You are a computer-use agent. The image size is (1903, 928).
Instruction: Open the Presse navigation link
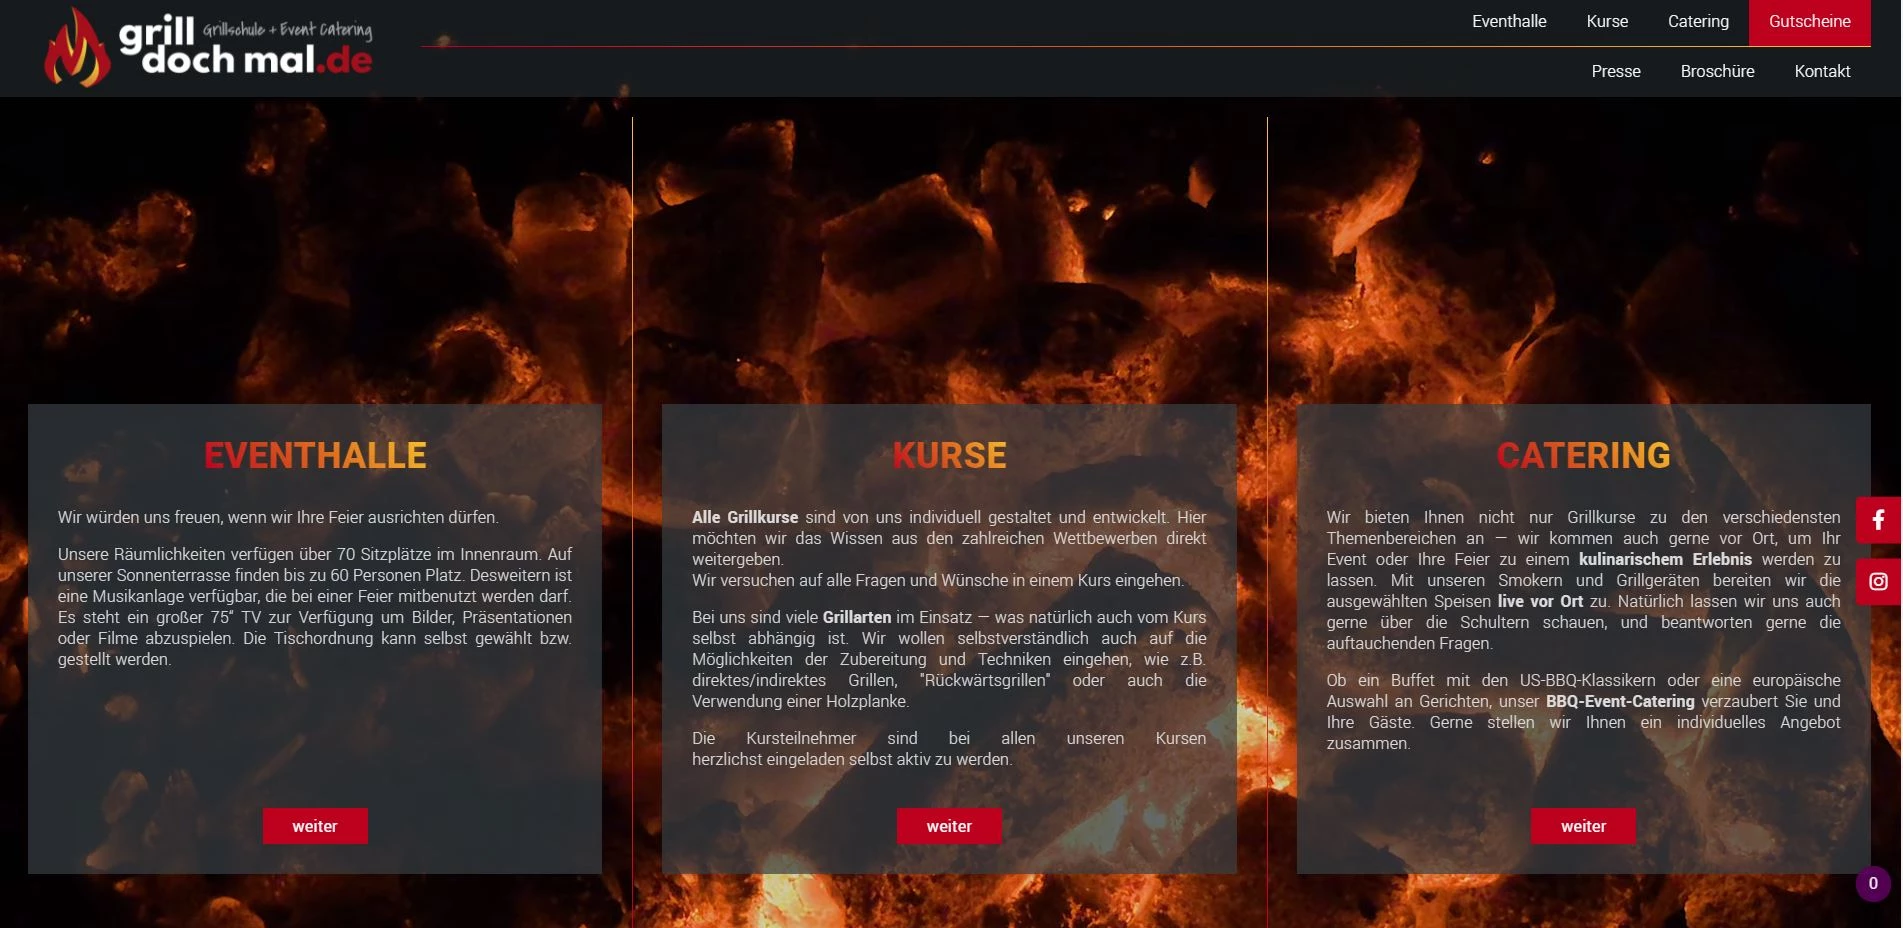1615,72
